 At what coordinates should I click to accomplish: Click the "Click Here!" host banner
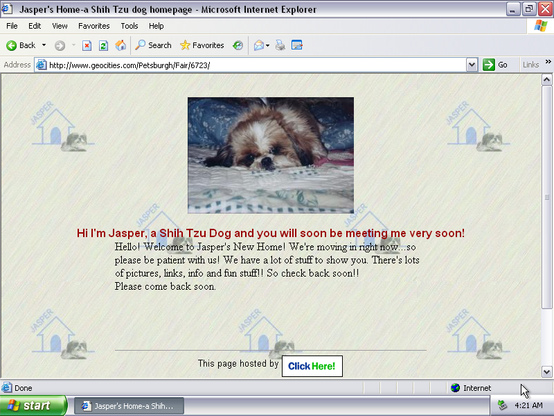(312, 366)
